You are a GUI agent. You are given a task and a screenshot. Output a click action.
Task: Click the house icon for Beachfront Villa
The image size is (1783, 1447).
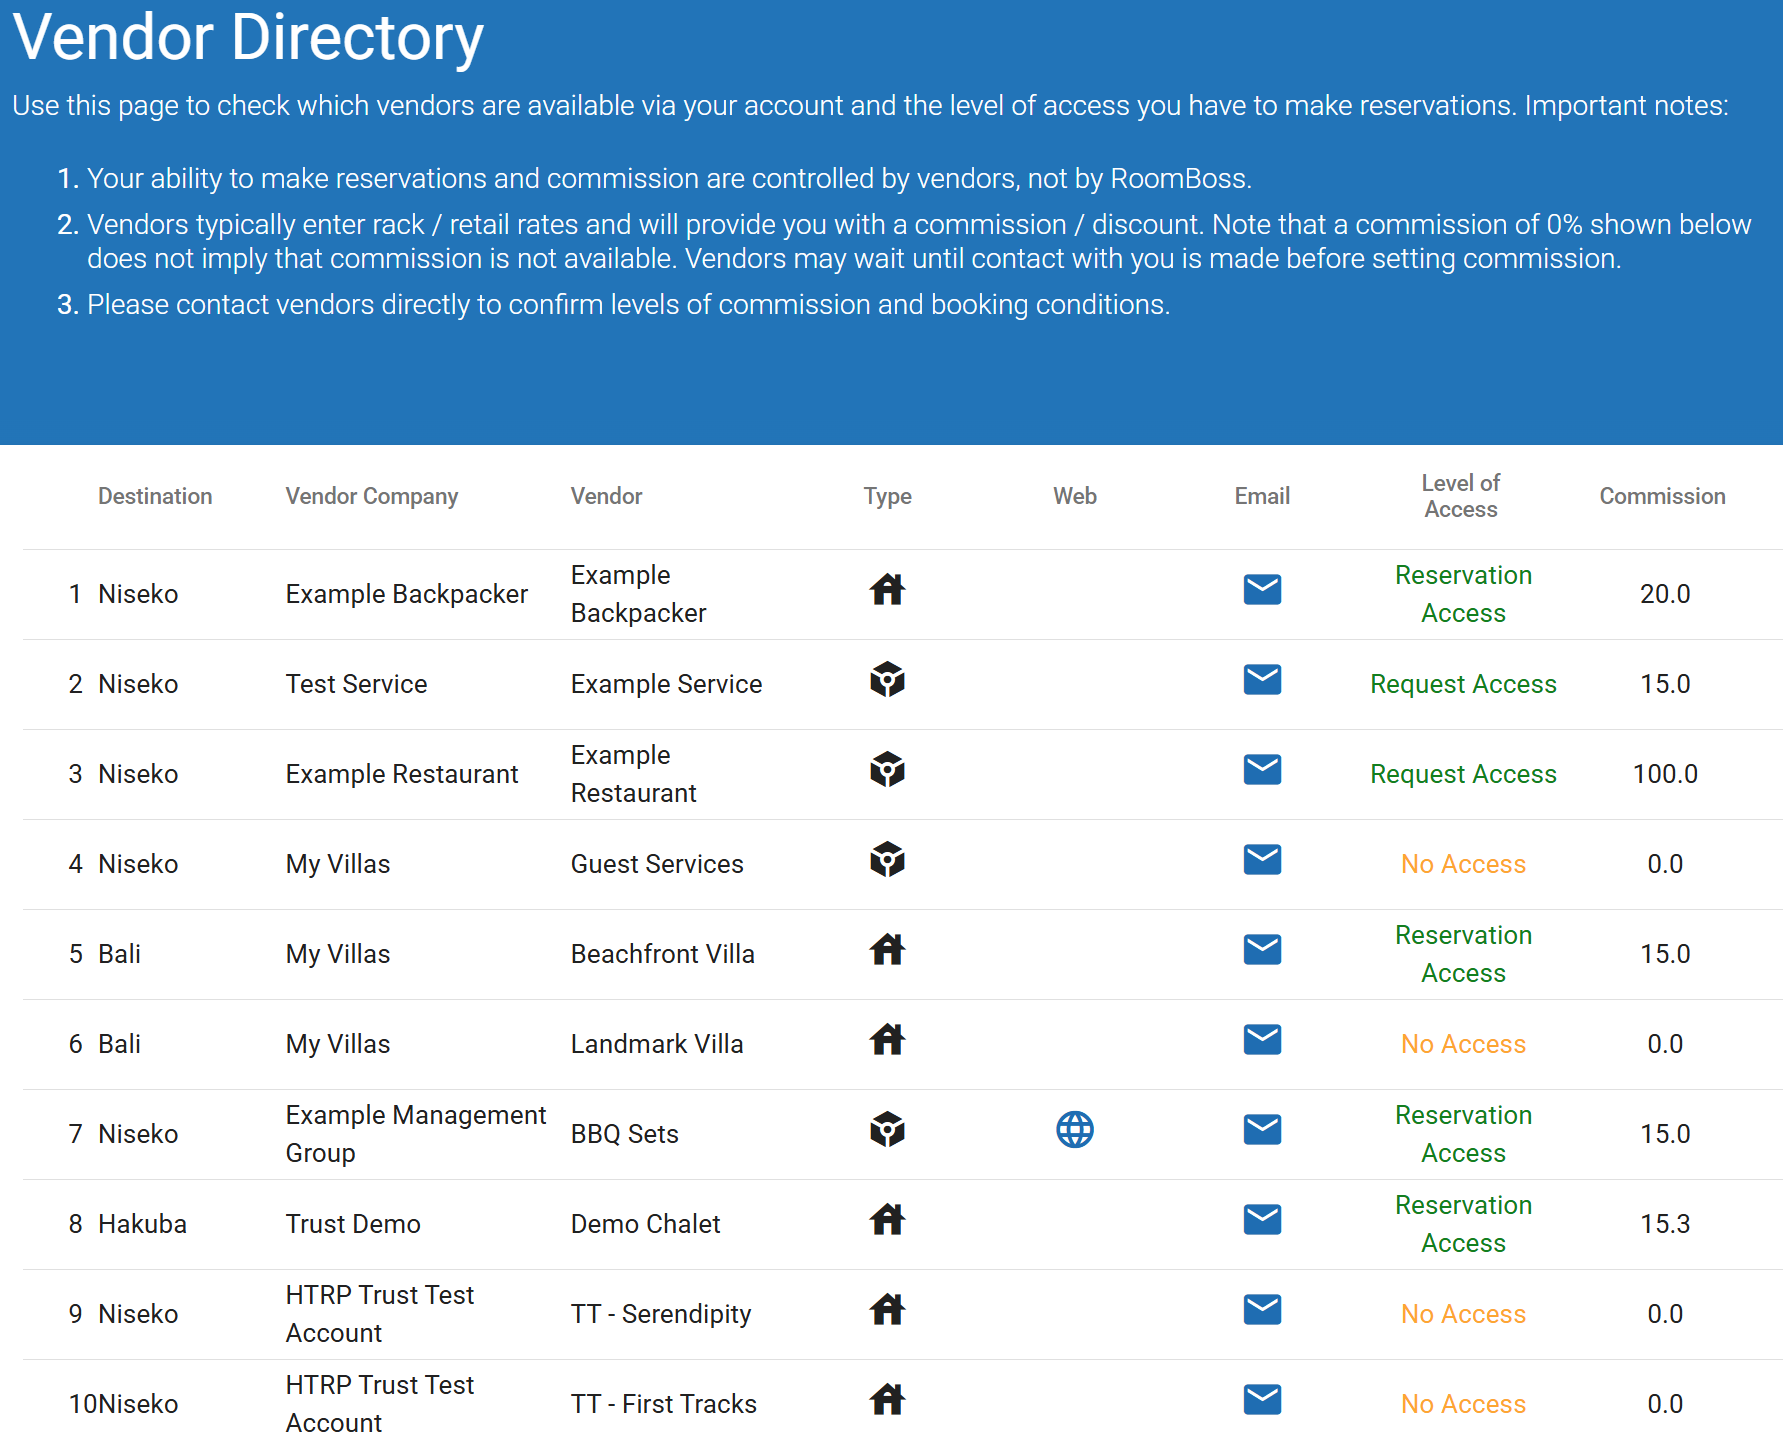(887, 950)
